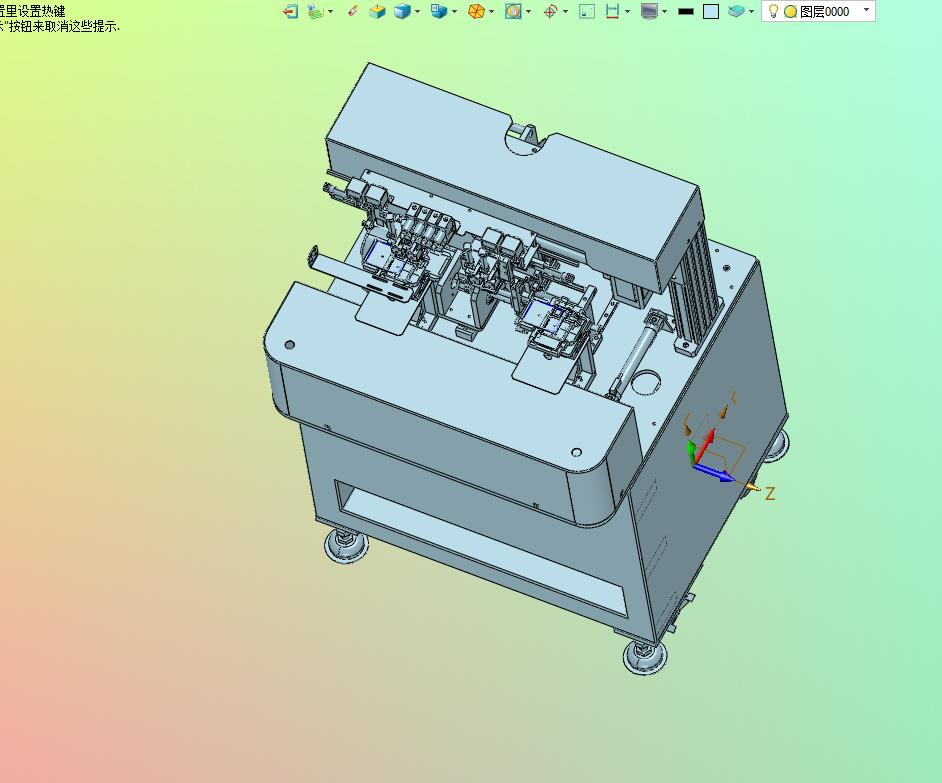Expand the monitor background dropdown arrow
The width and height of the screenshot is (942, 783).
coord(664,11)
